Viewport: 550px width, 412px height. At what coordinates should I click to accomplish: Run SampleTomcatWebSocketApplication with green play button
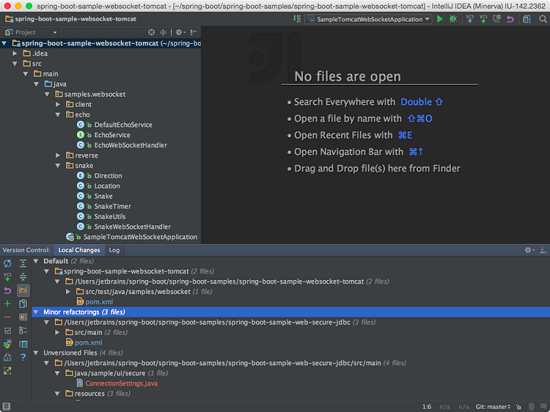point(440,19)
